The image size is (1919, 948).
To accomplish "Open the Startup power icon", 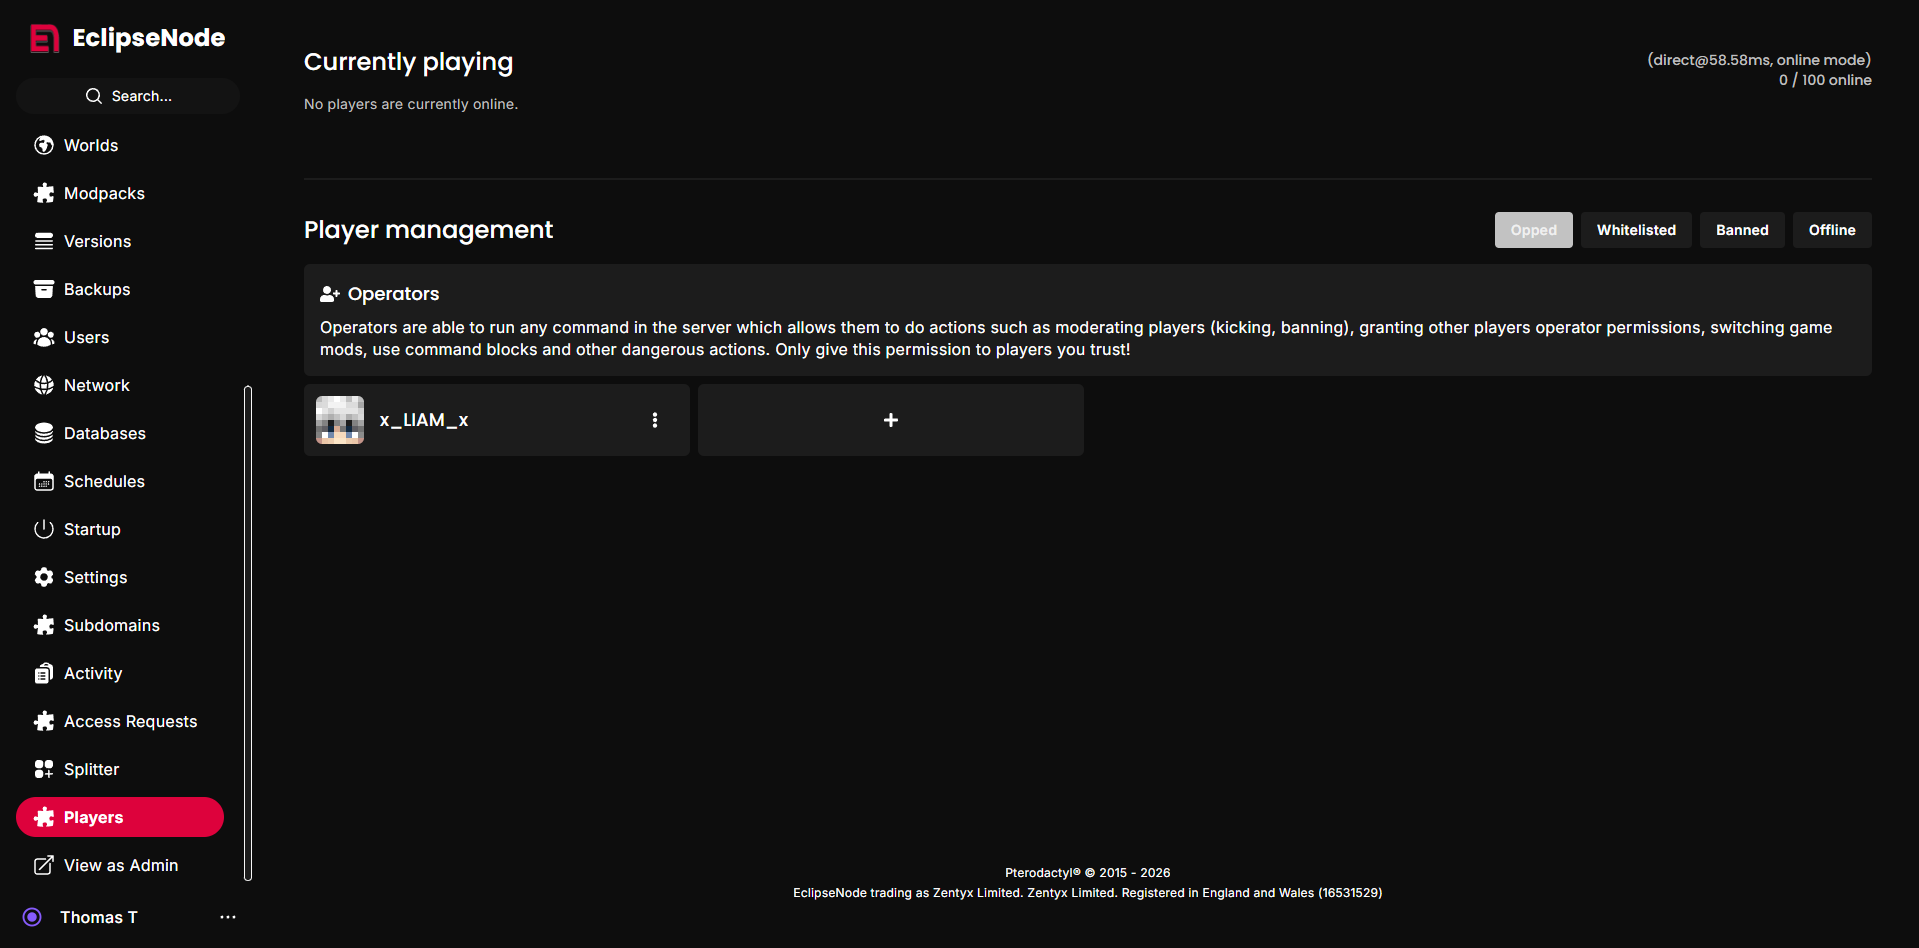I will pyautogui.click(x=44, y=529).
